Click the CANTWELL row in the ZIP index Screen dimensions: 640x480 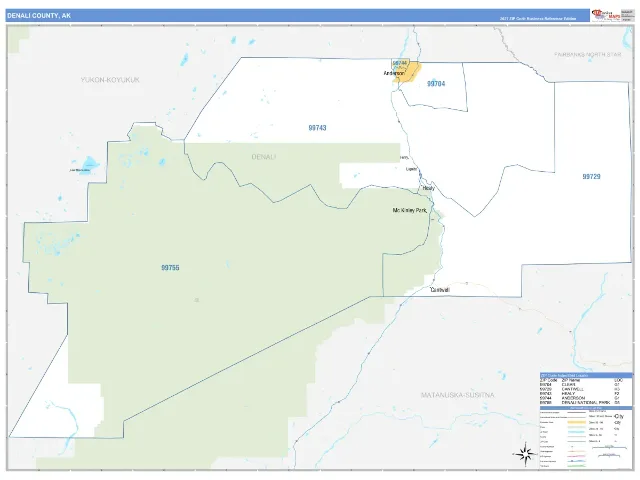581,389
